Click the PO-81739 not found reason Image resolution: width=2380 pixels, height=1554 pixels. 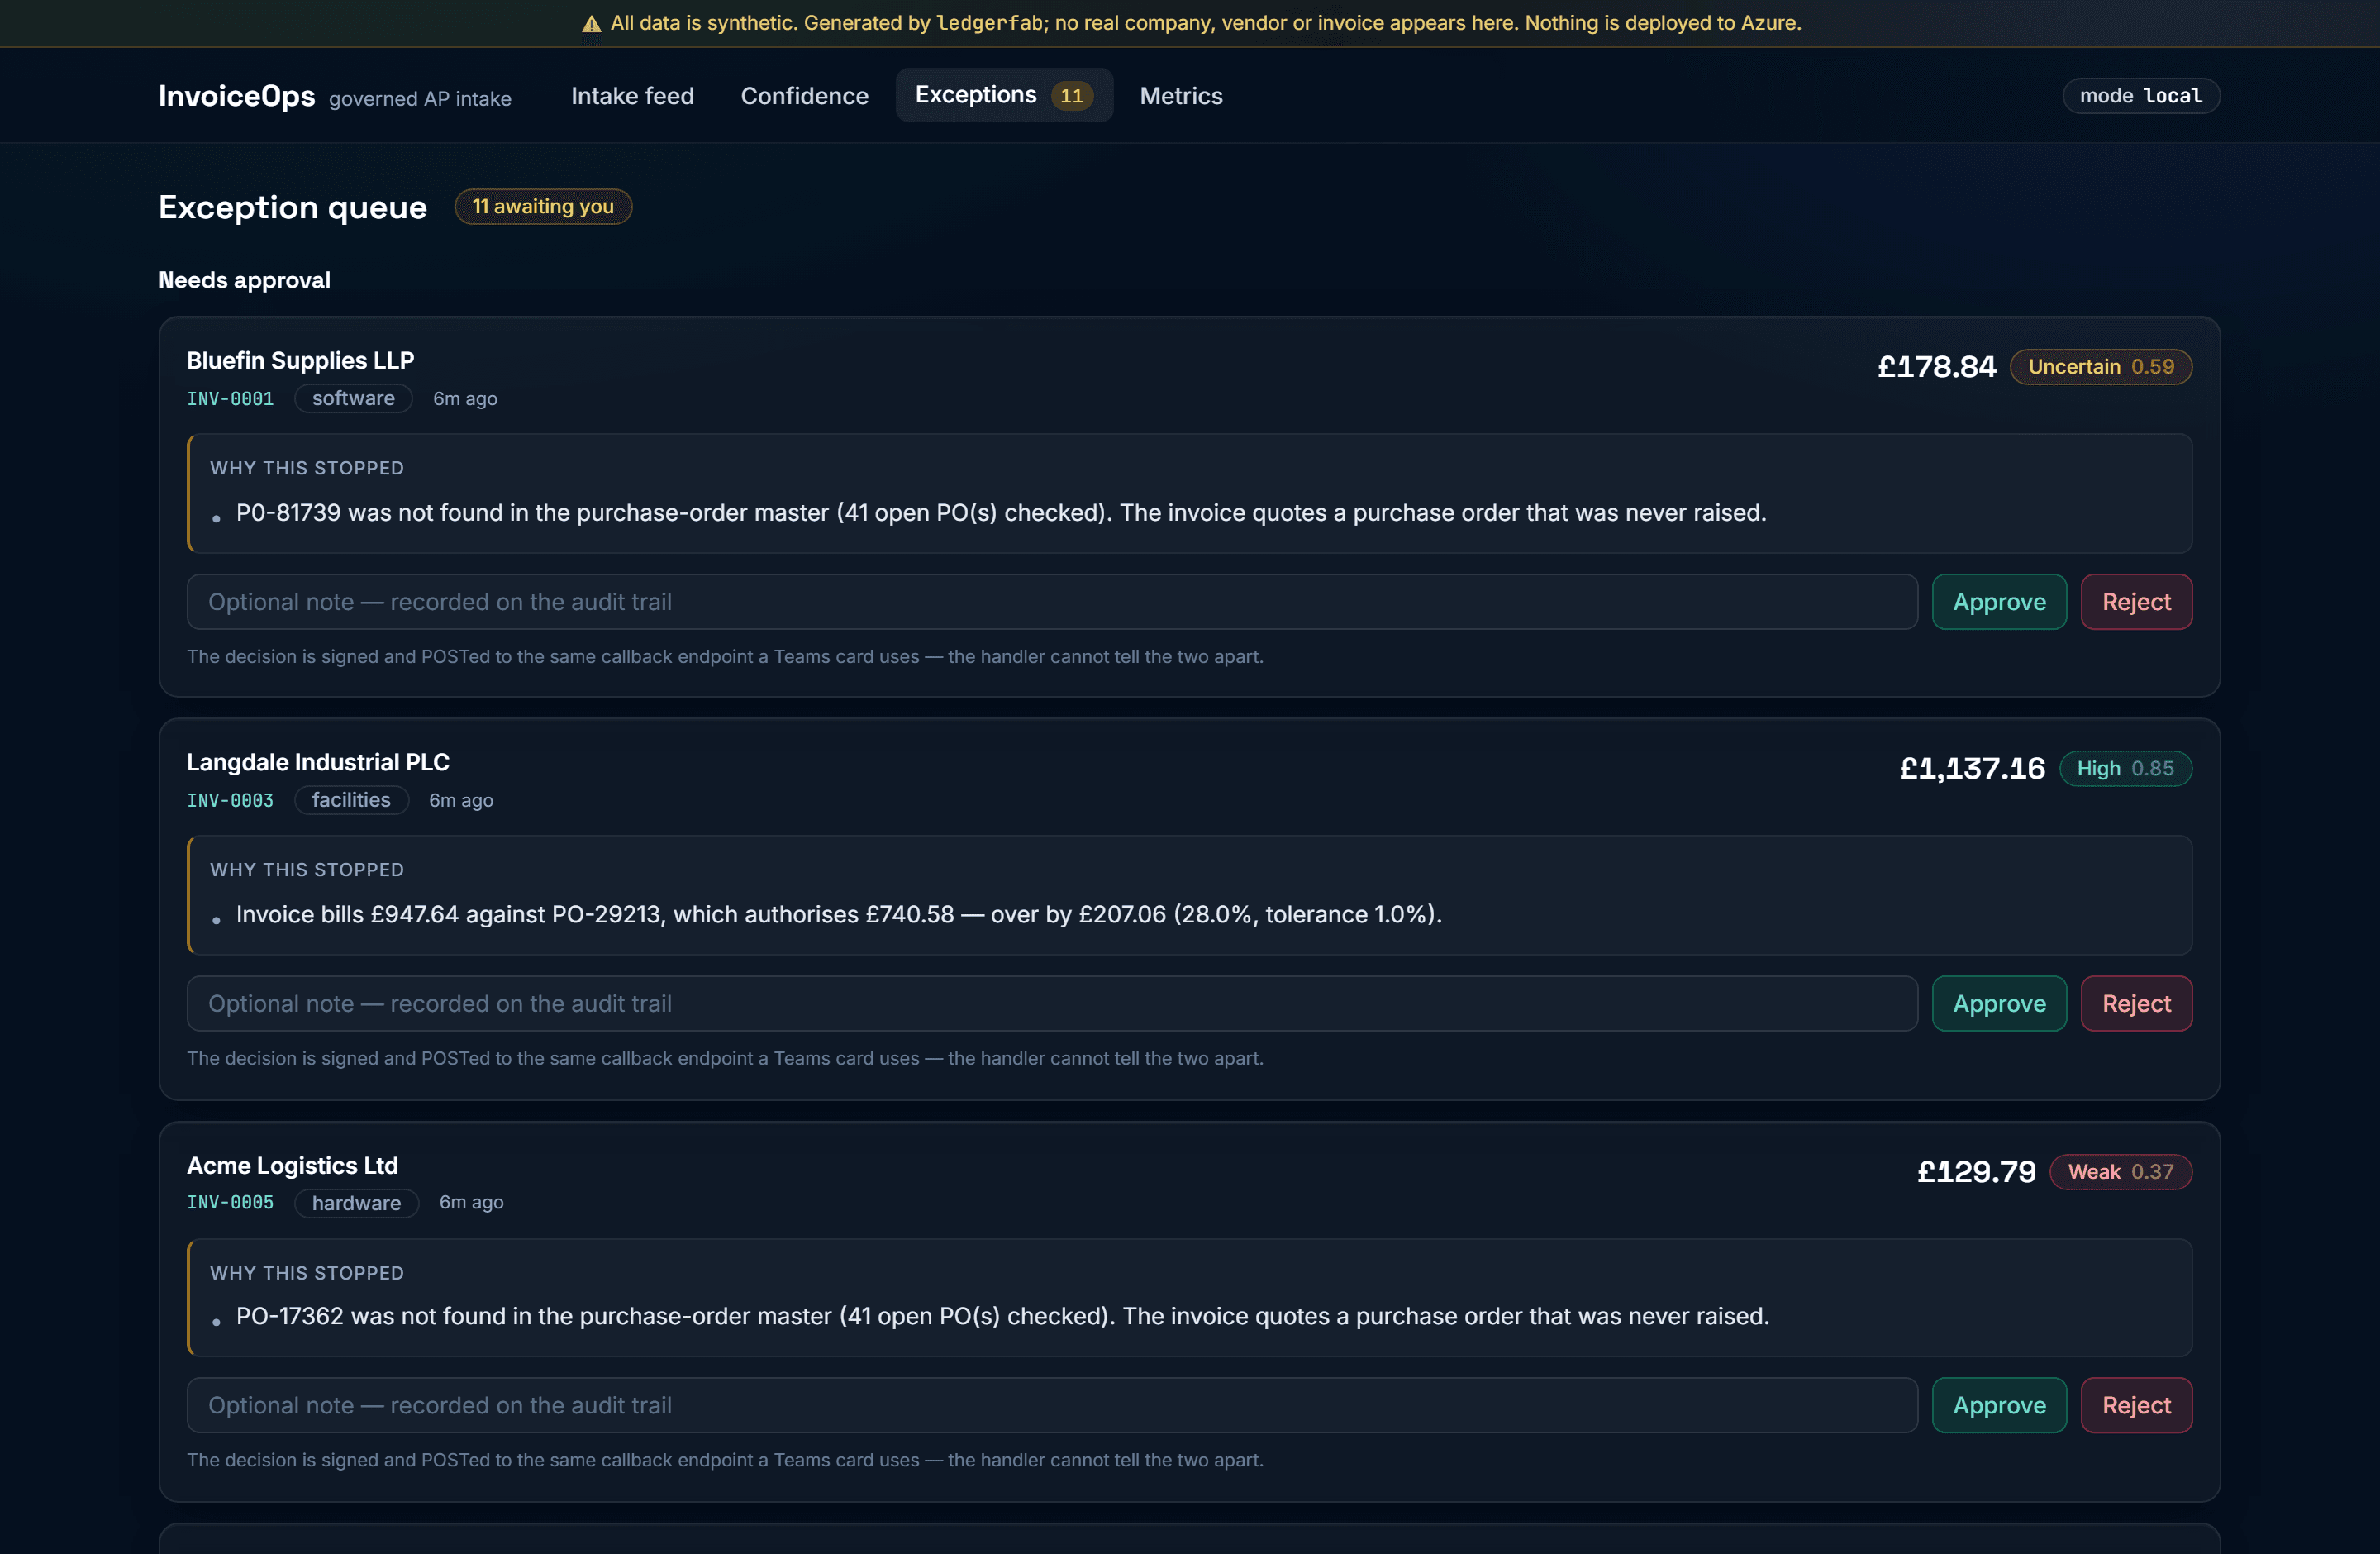click(x=1001, y=513)
